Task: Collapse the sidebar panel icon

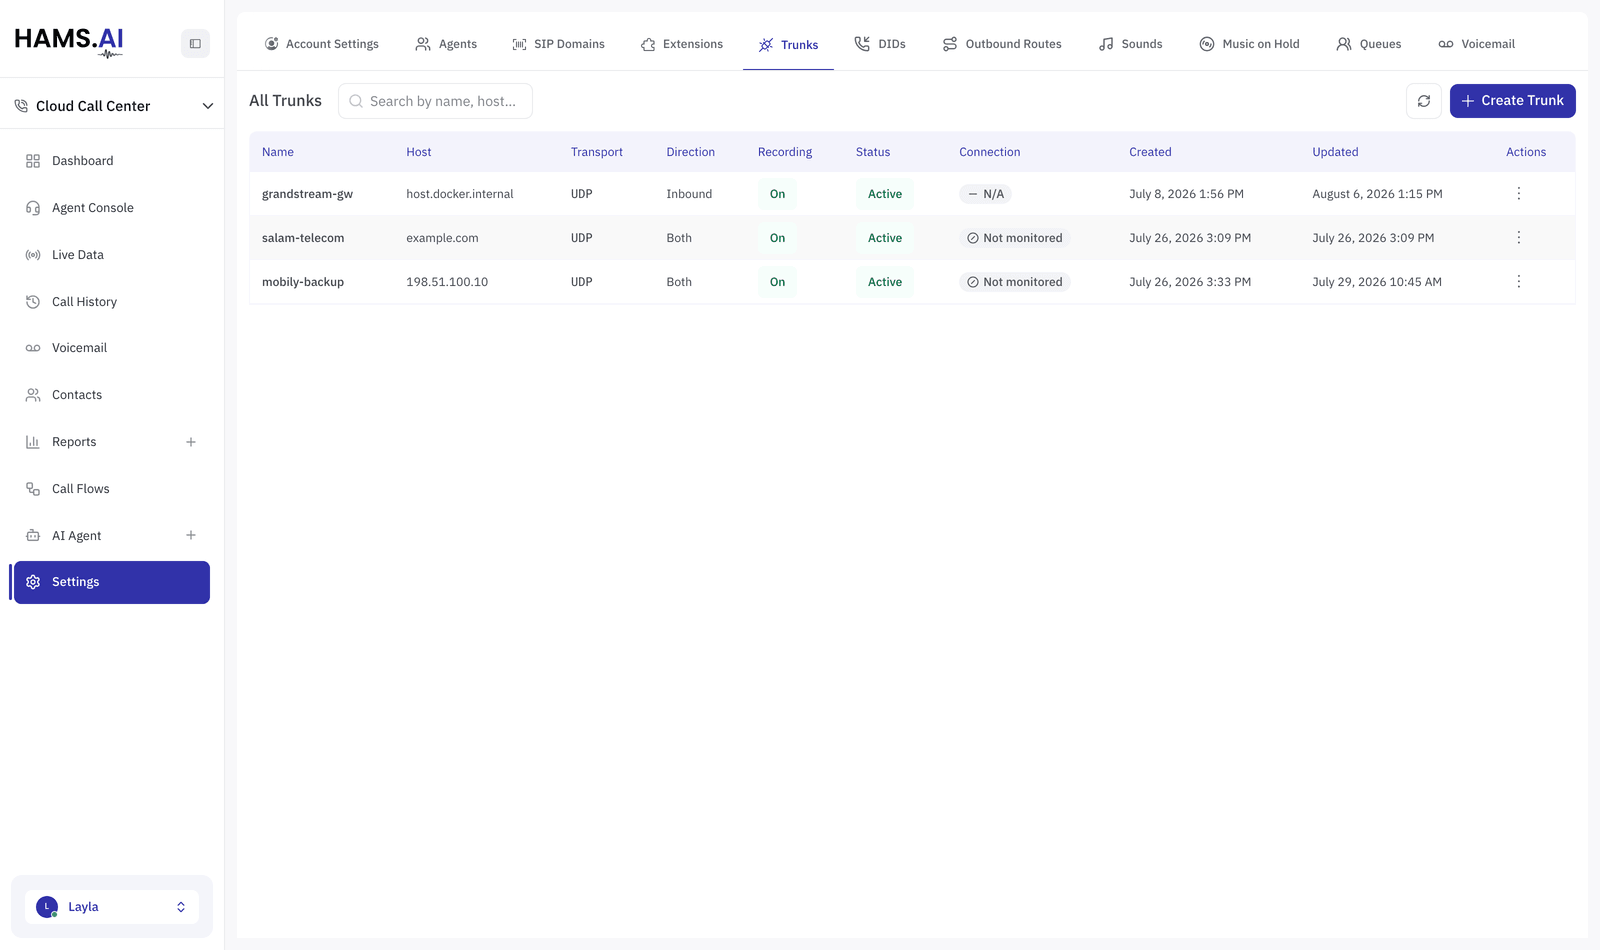Action: [195, 43]
